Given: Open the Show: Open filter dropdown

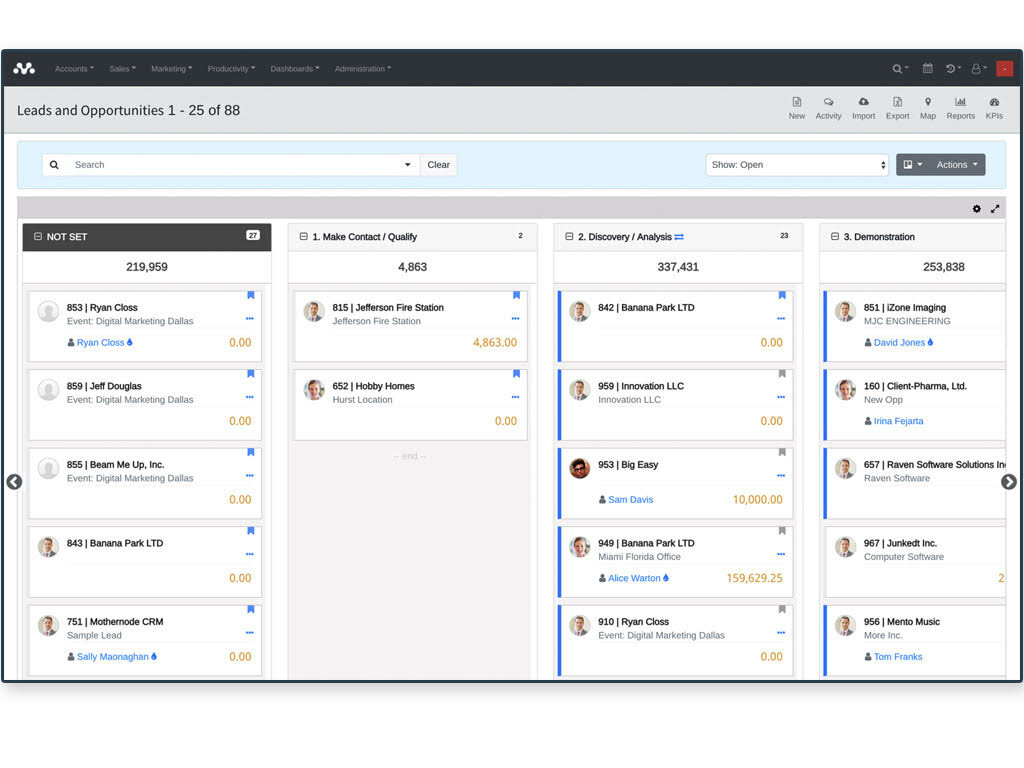Looking at the screenshot, I should coord(797,165).
